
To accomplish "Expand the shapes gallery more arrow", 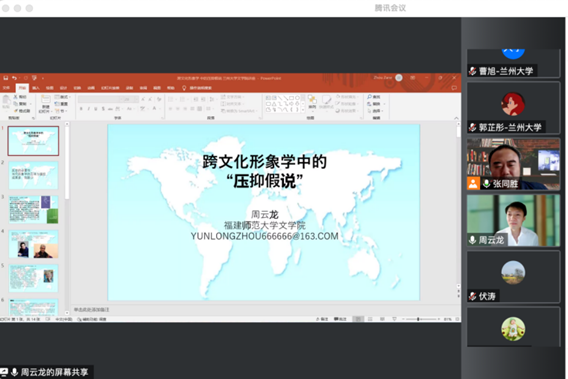I will tap(303, 110).
